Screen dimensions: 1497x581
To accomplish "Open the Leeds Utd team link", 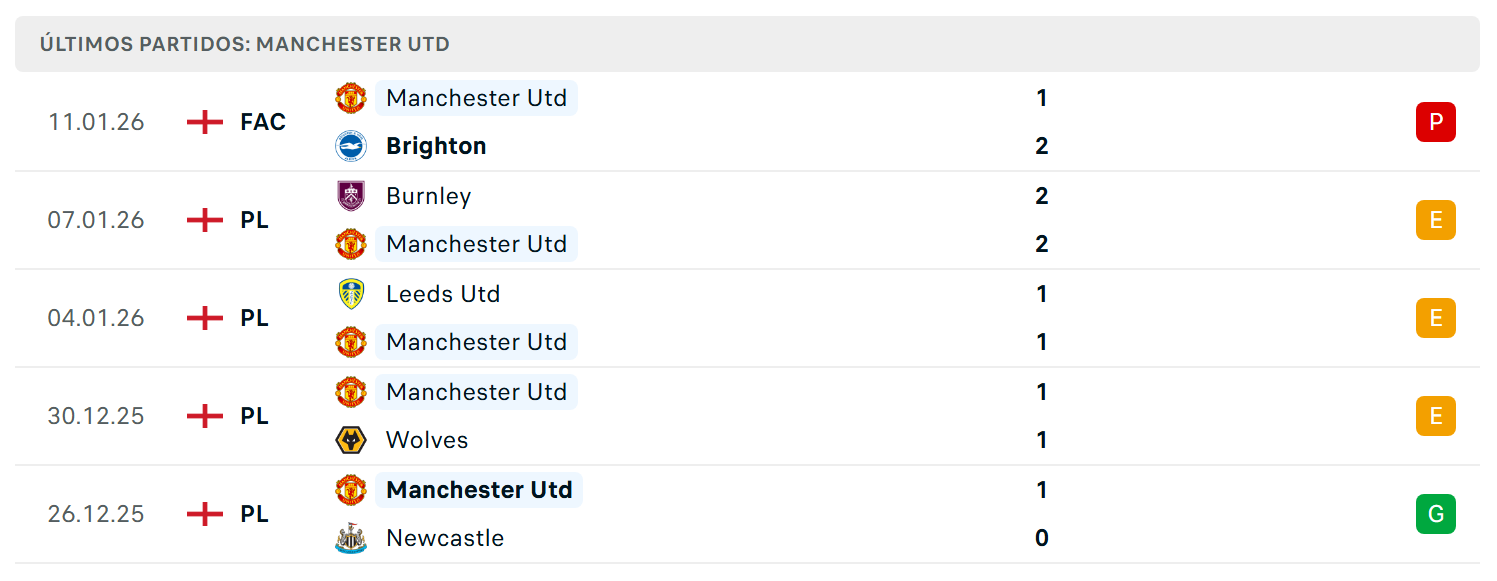I will click(x=443, y=294).
